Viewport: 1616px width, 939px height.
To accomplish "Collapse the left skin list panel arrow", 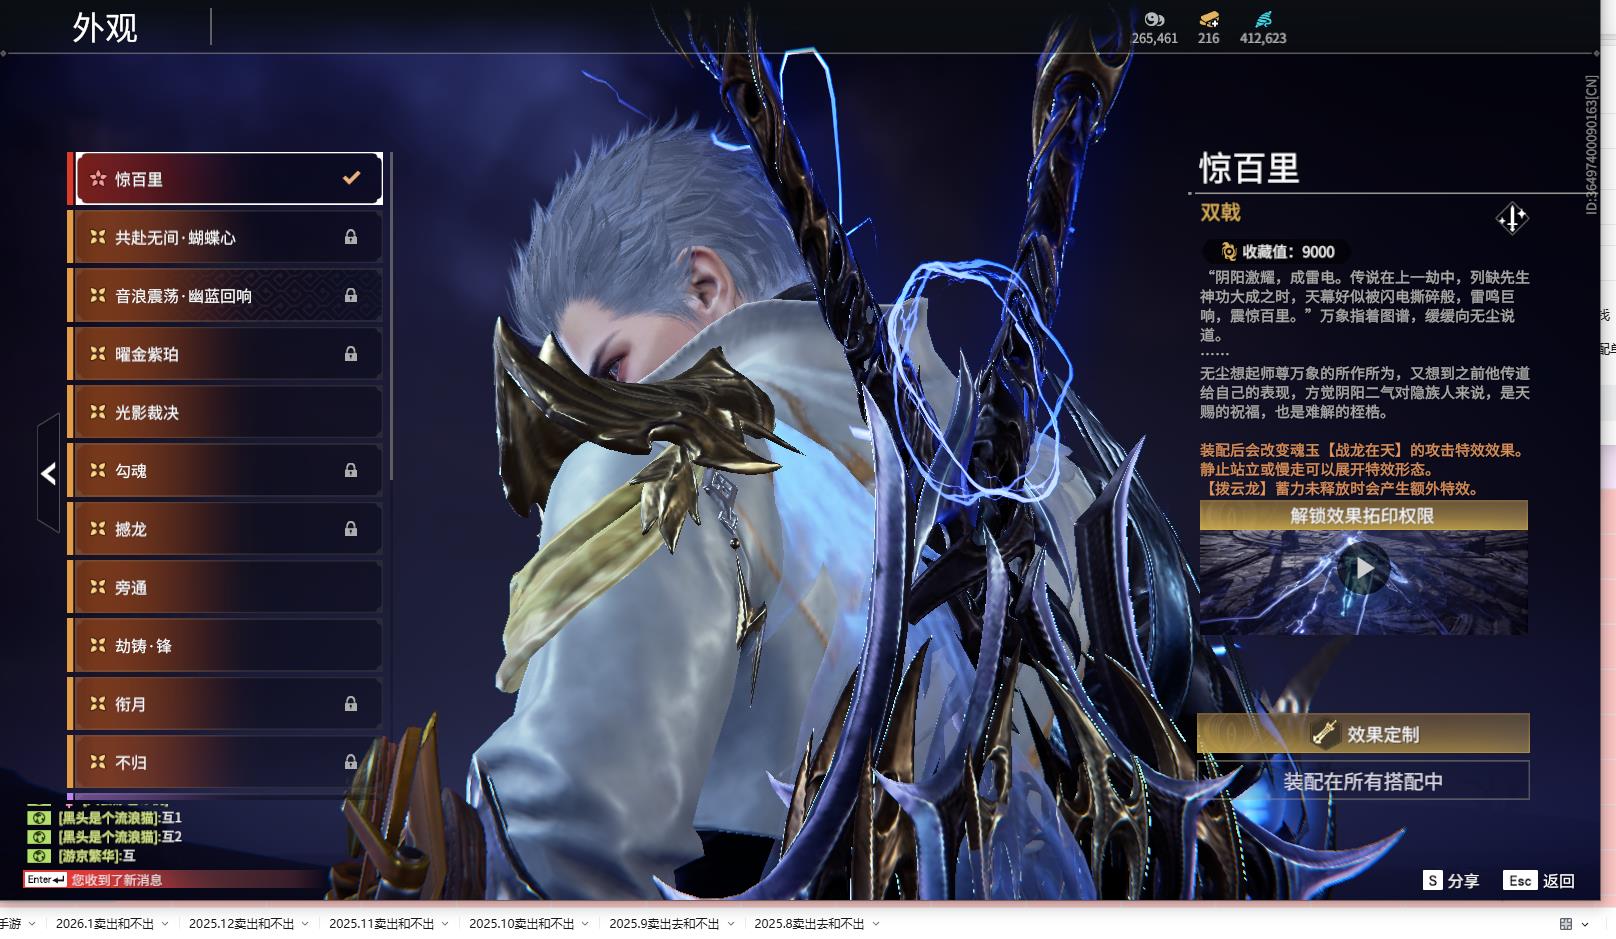I will pos(48,473).
